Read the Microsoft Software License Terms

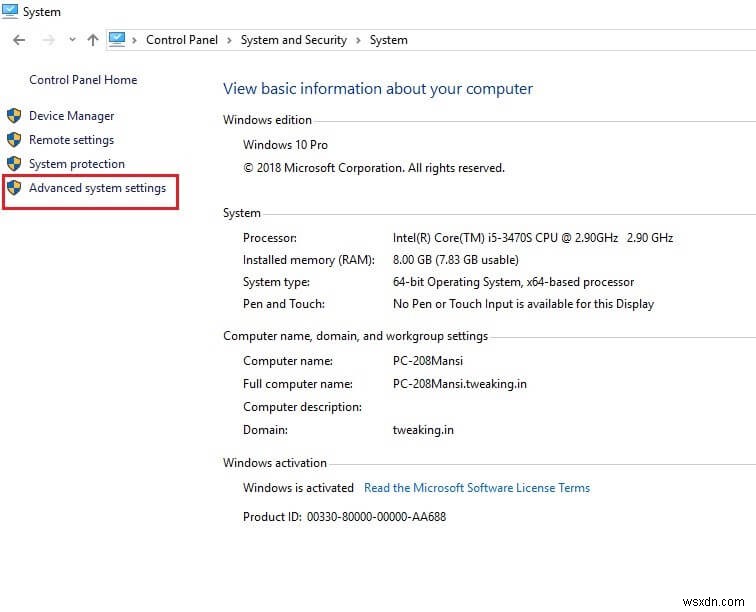pos(477,488)
